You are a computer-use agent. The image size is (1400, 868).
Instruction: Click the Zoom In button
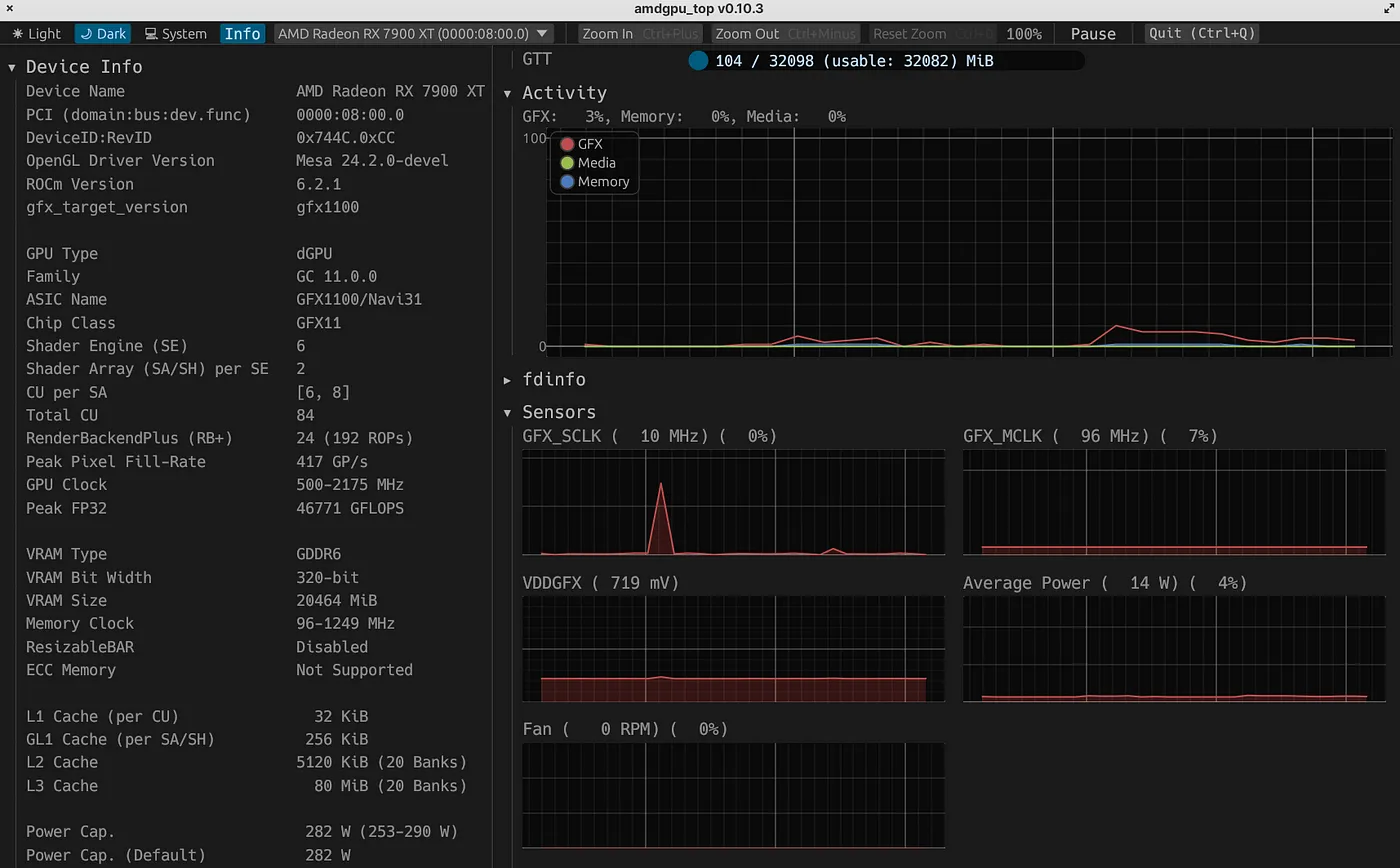(640, 33)
